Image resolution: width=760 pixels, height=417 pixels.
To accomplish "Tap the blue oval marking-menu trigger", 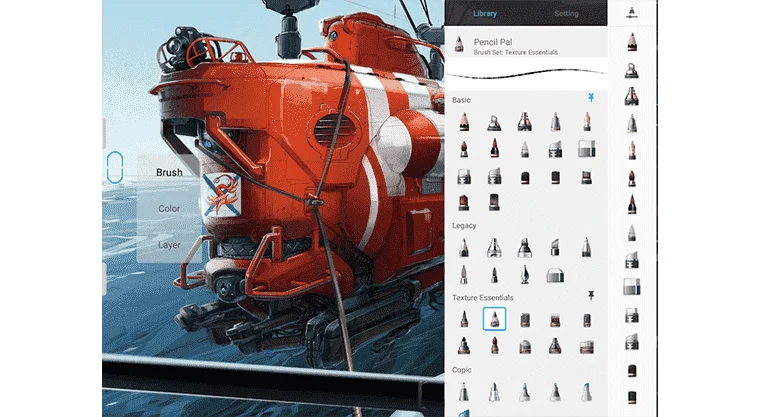I will (115, 167).
